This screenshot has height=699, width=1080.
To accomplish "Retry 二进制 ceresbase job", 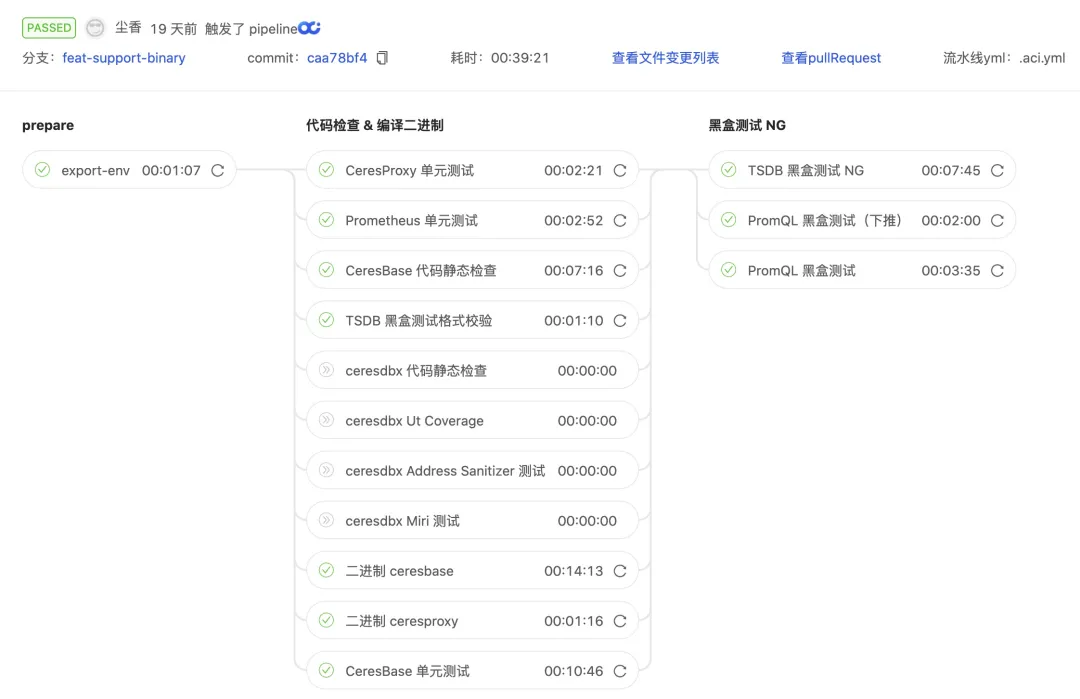I will 620,571.
